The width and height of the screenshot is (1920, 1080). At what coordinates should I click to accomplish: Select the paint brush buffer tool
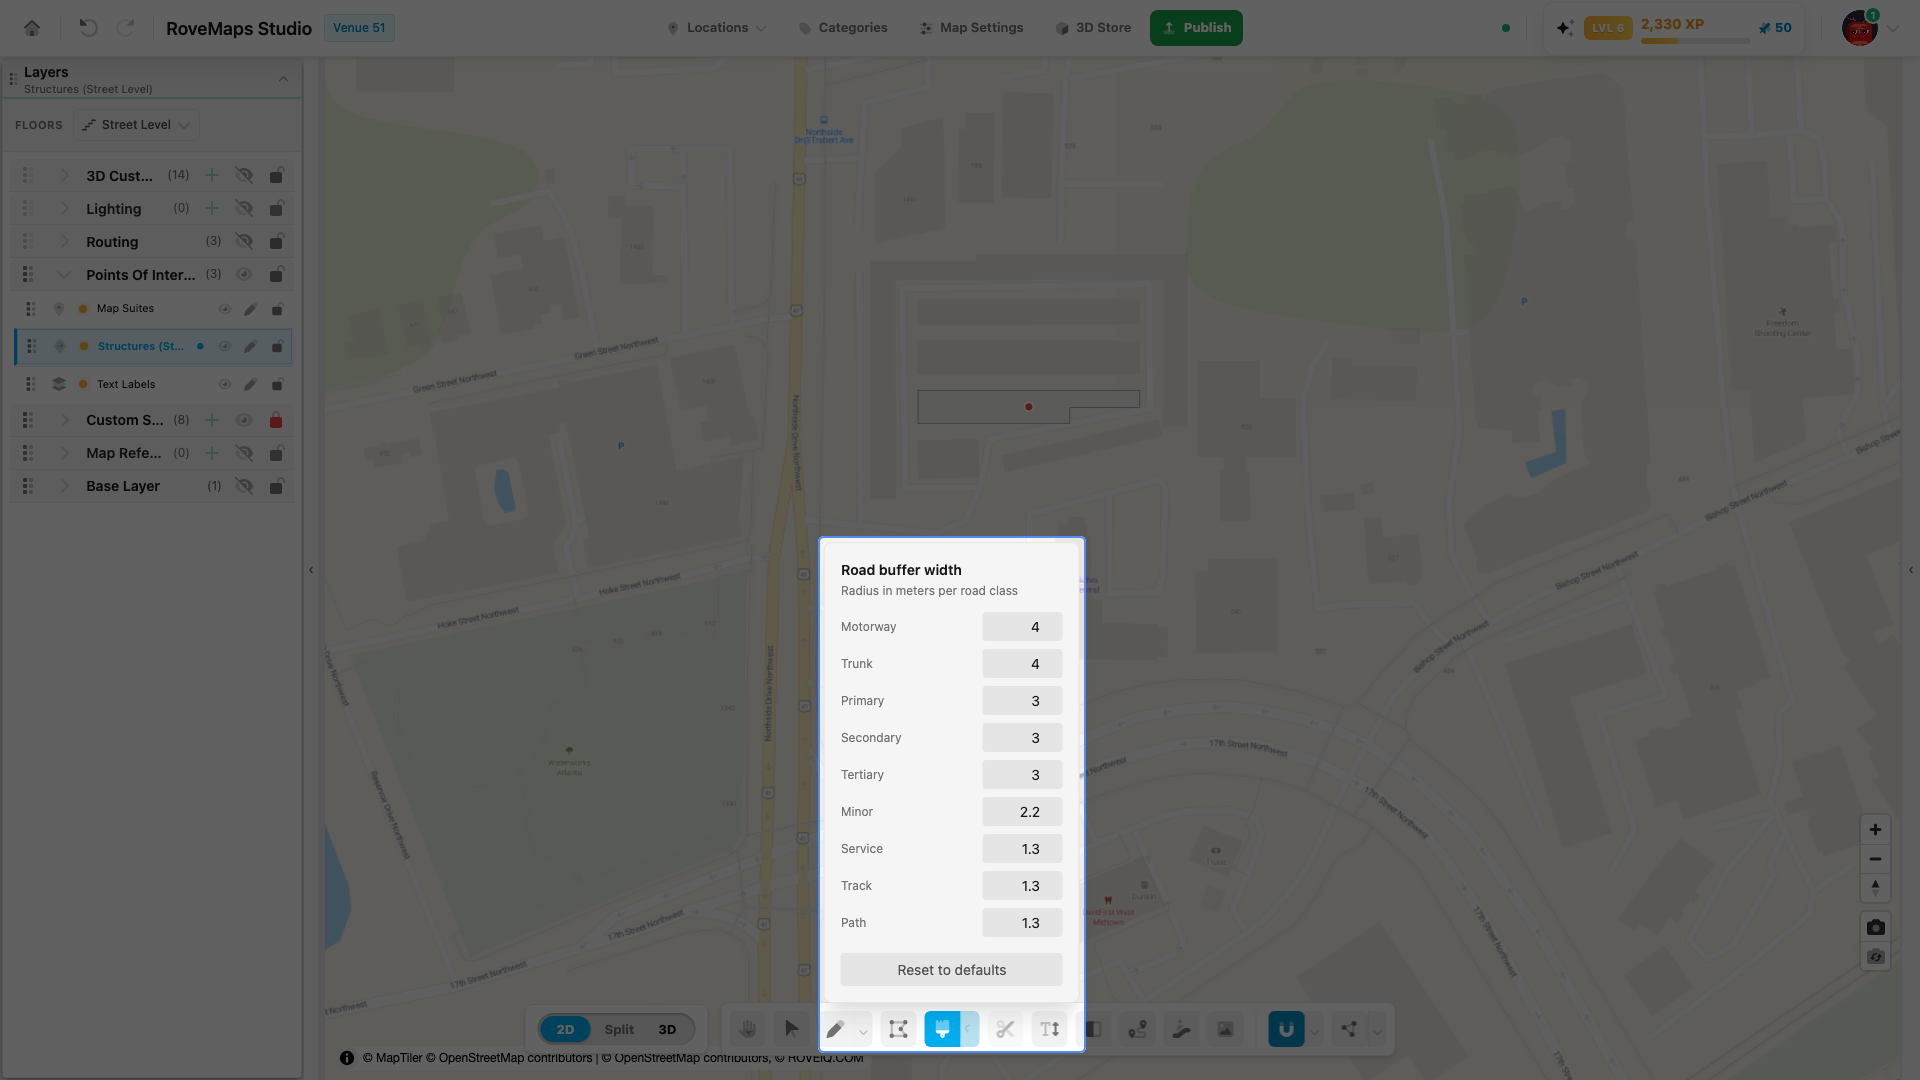(942, 1029)
